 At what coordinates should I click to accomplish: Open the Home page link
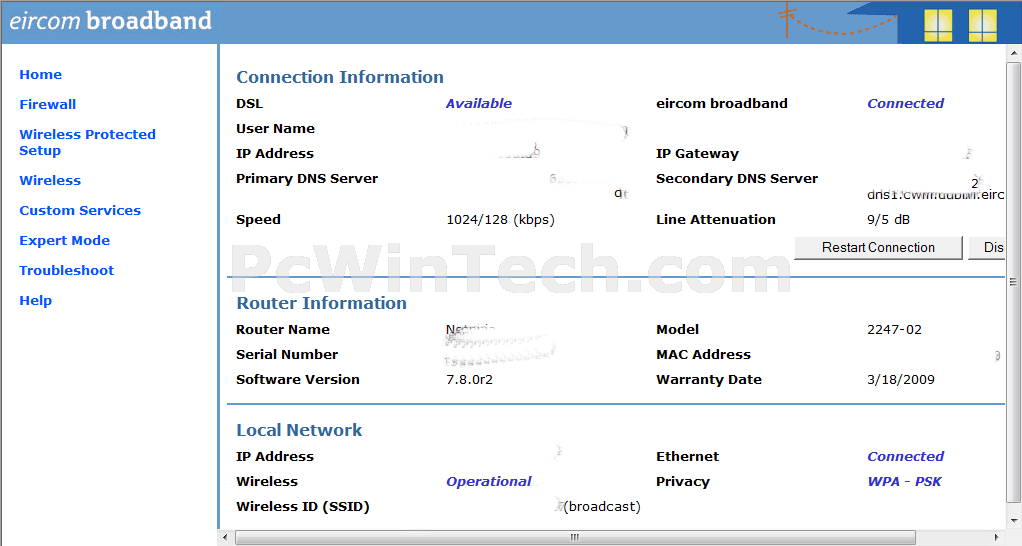[40, 74]
